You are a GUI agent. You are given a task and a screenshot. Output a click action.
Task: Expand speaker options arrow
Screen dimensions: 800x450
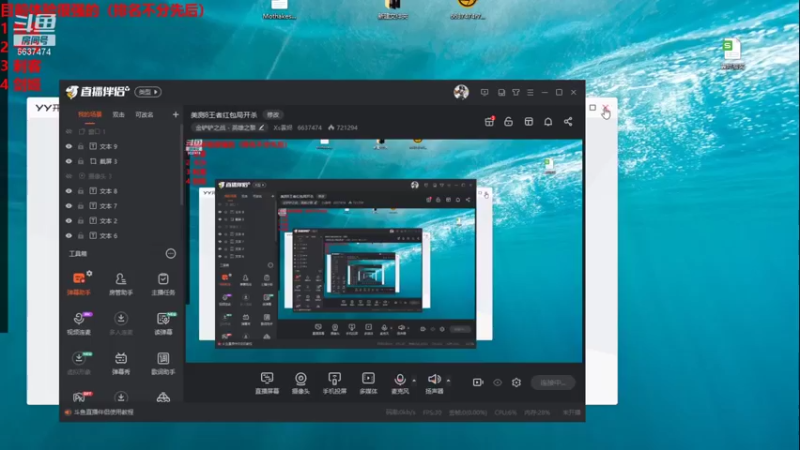[448, 380]
